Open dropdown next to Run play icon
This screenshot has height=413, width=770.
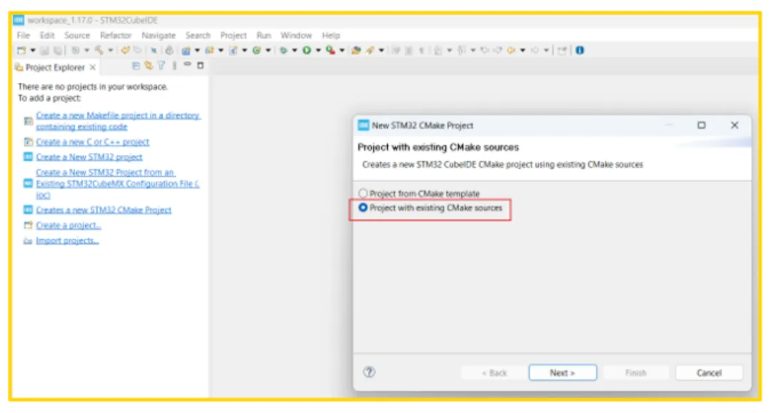click(x=318, y=50)
